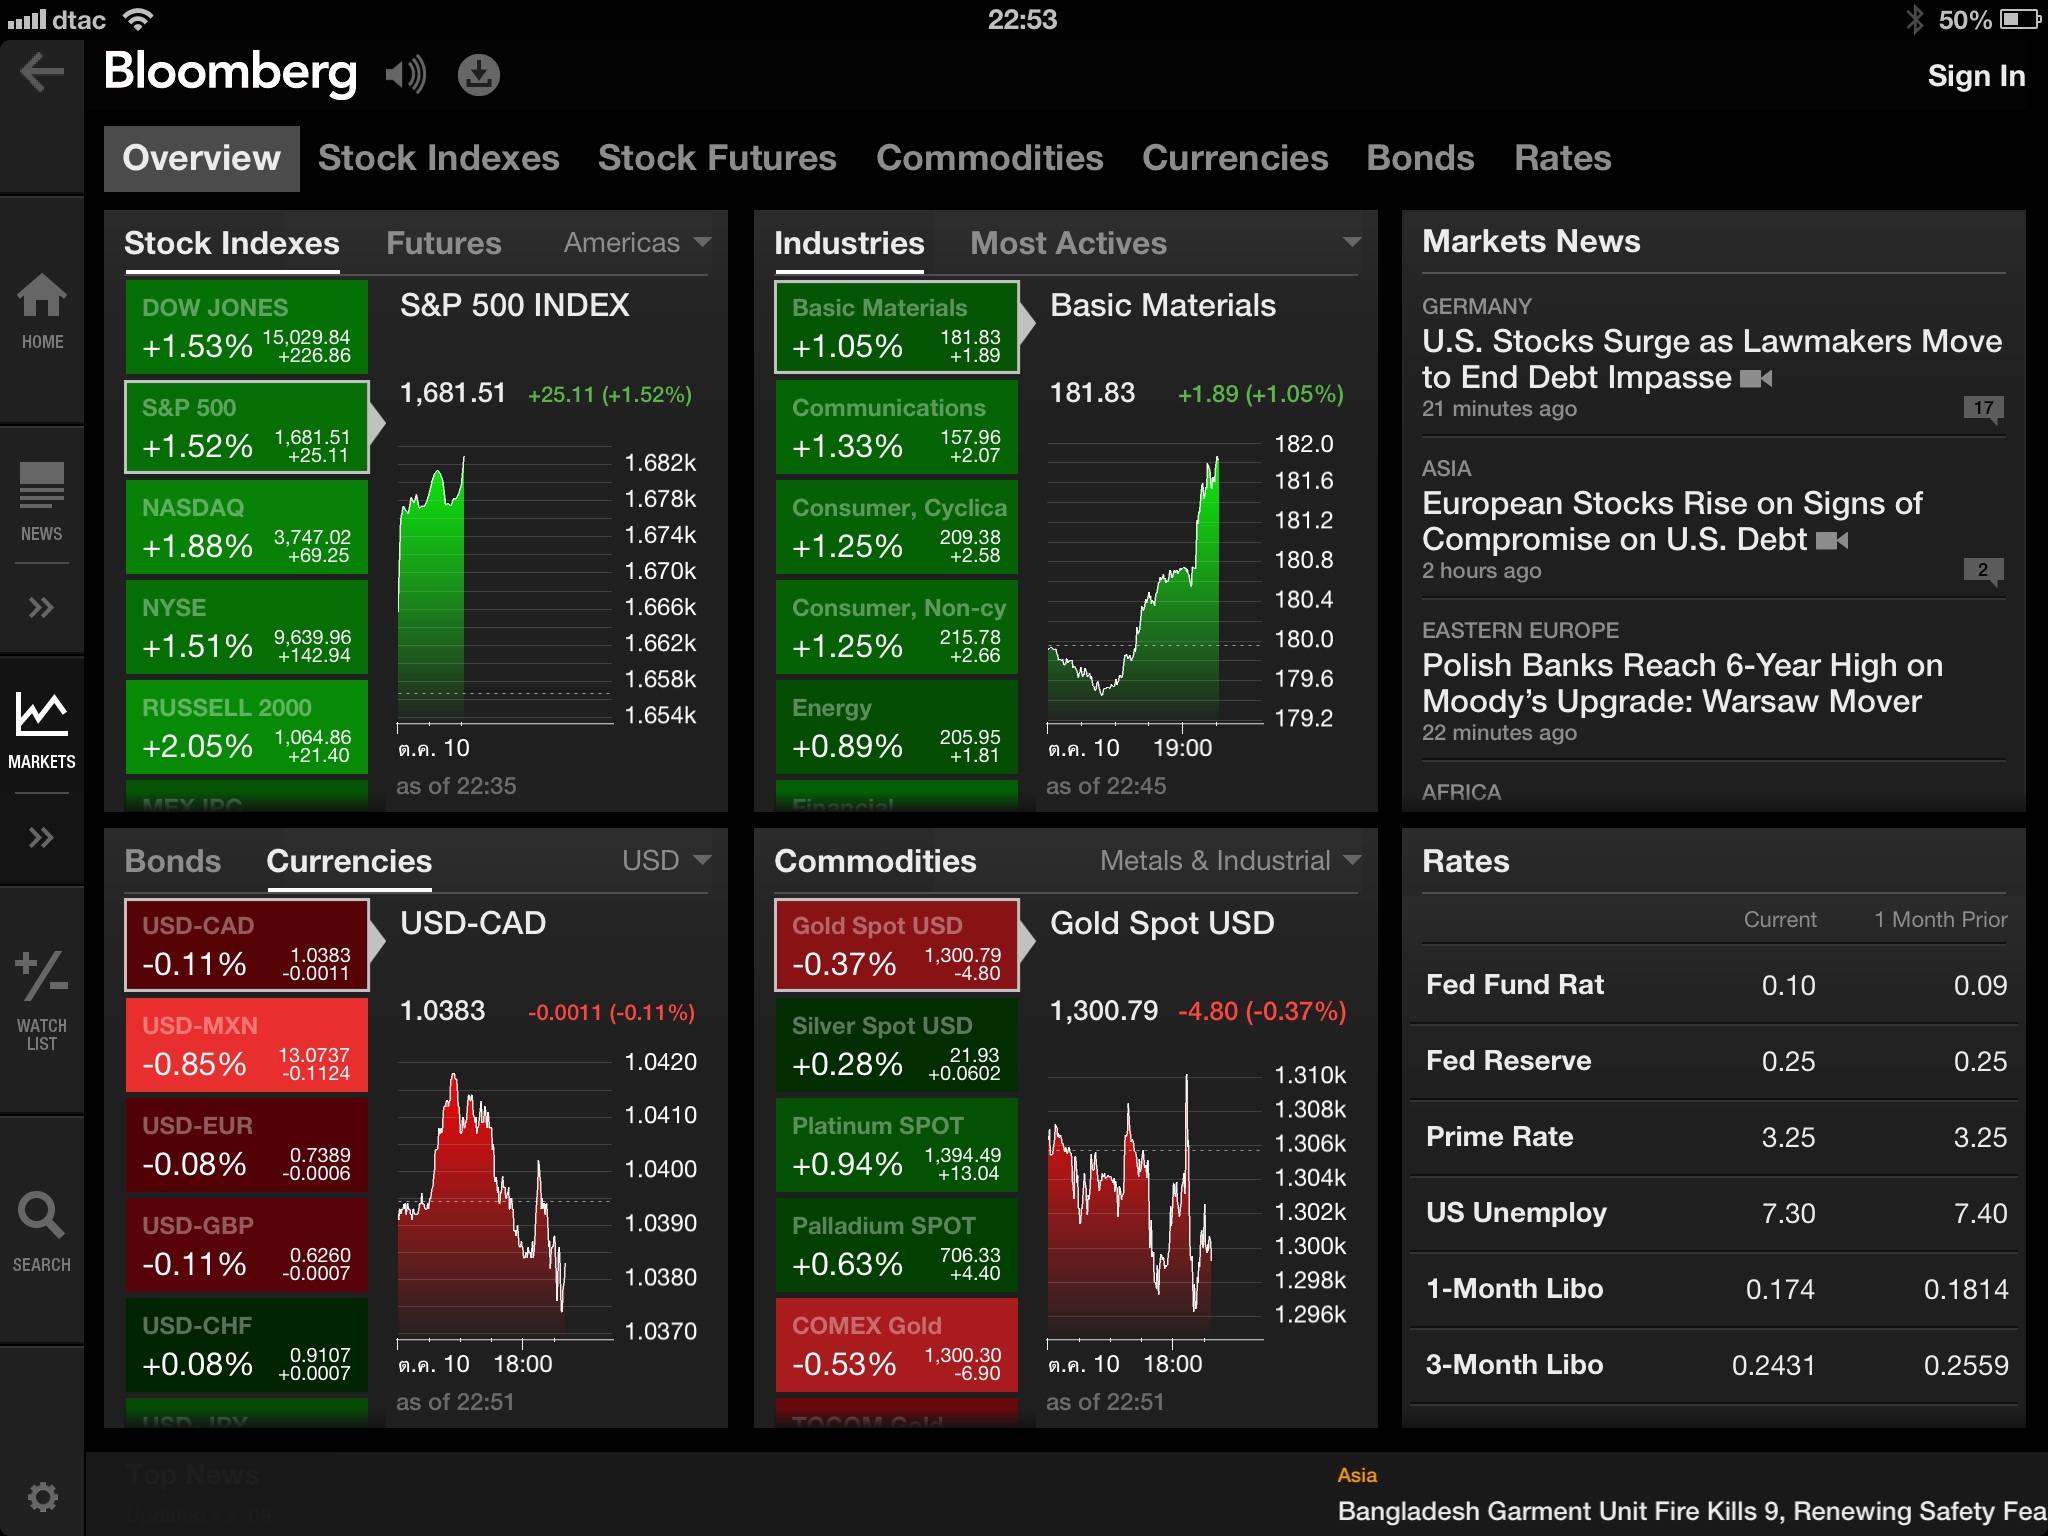Select the Fed Fund Rate row

pos(1714,985)
